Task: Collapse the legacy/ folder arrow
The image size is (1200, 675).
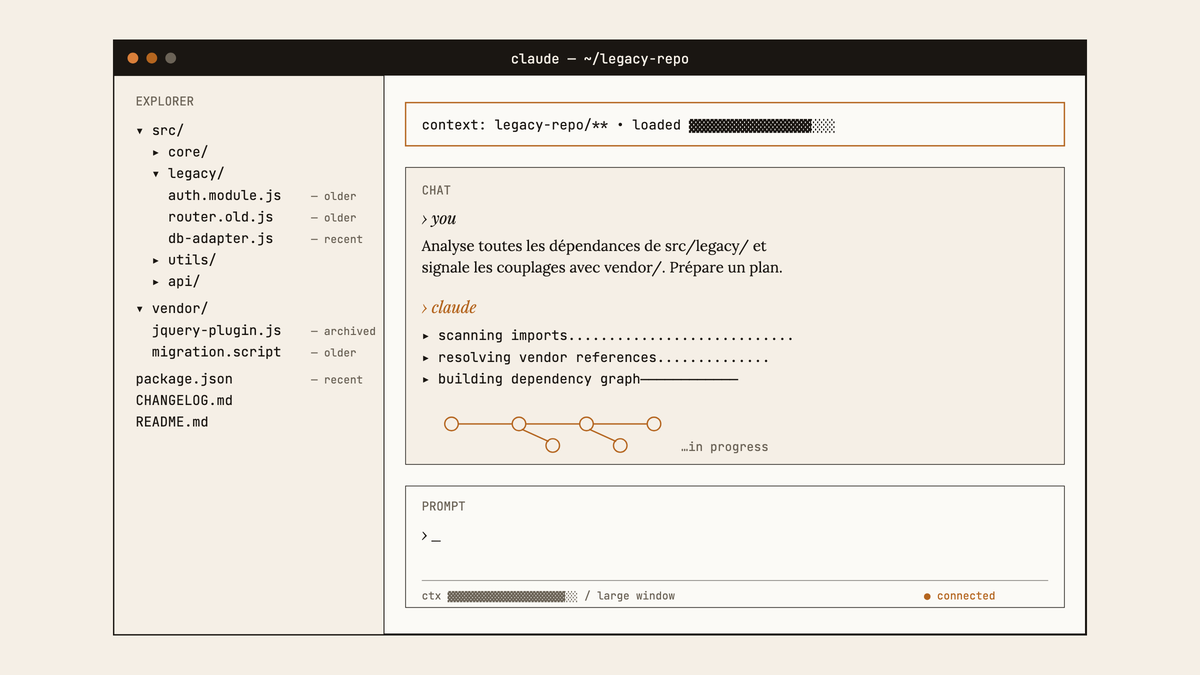Action: (x=156, y=174)
